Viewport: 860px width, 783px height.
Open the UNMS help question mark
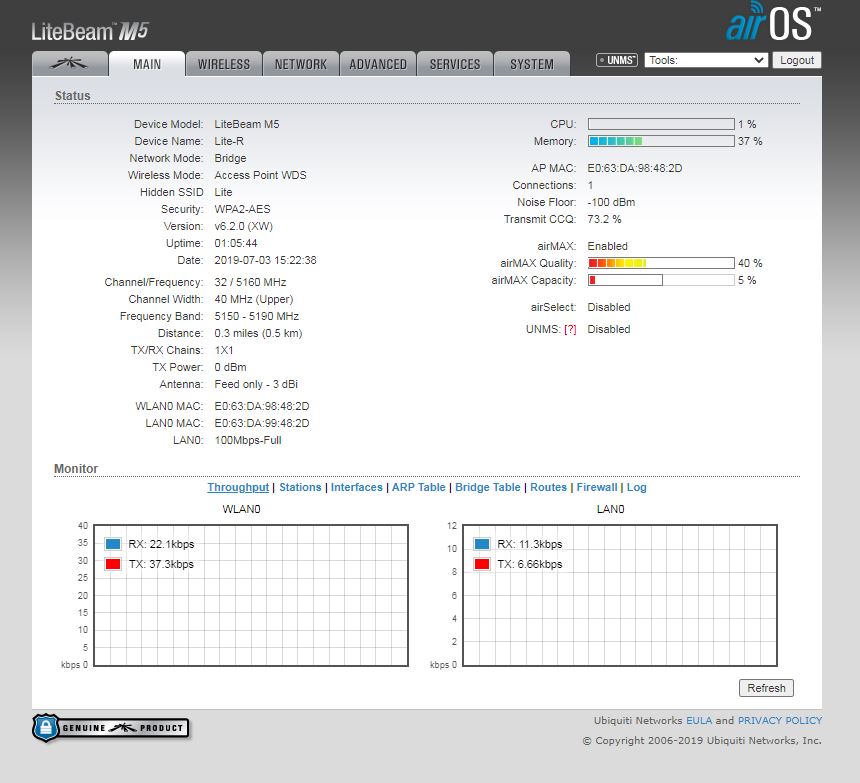[x=570, y=329]
